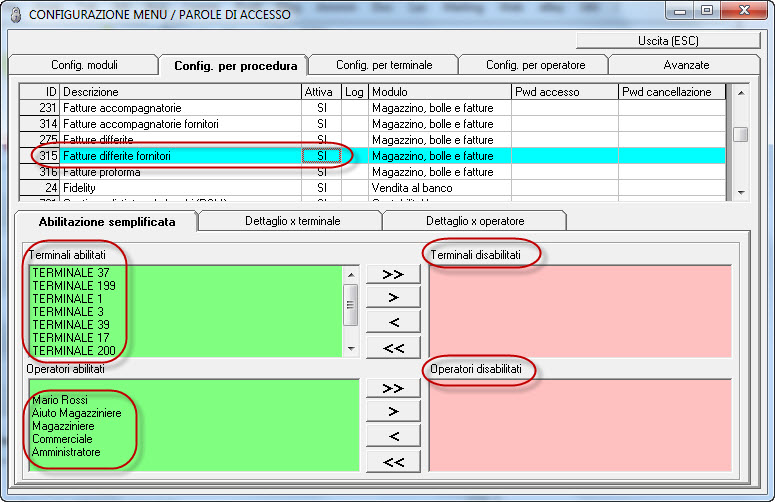Select the row Fatture accompagnatorie fornitori
Viewport: 775px width, 502px height.
(372, 124)
